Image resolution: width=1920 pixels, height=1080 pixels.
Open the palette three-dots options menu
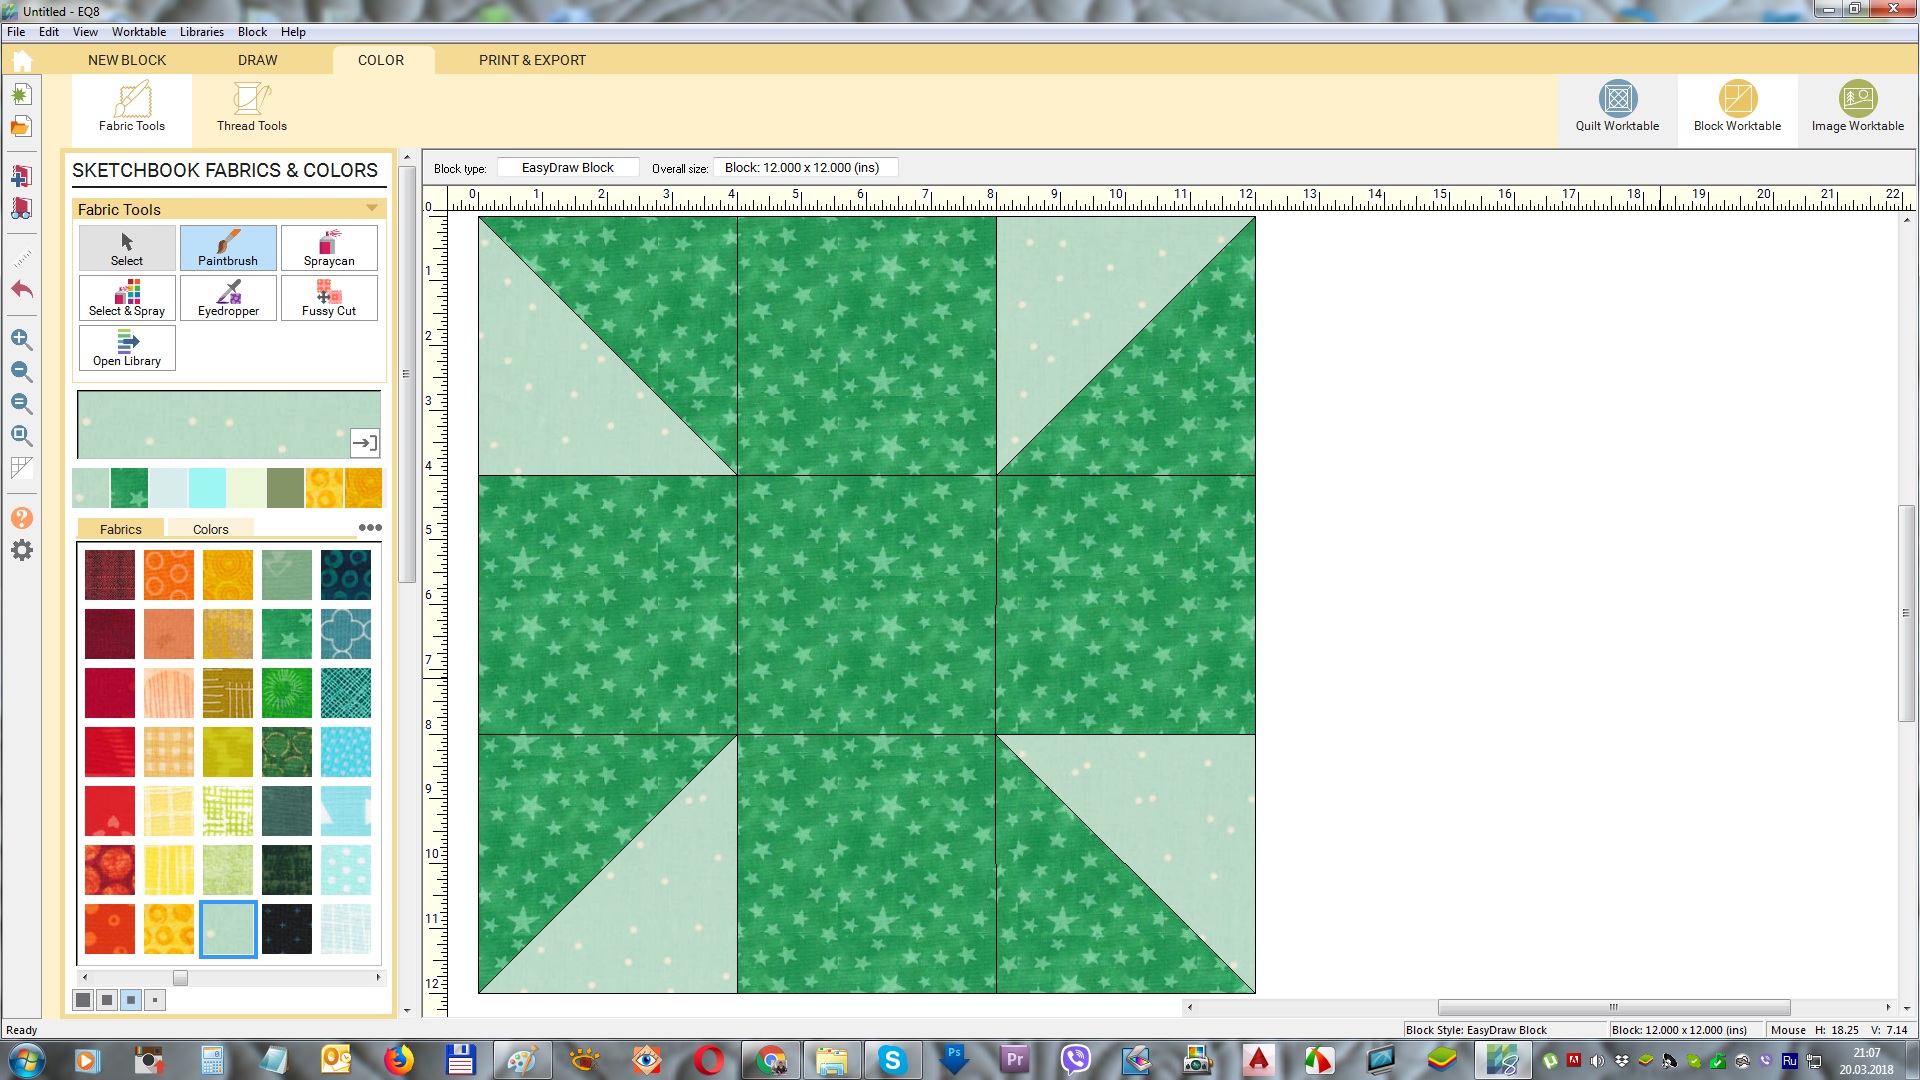370,527
